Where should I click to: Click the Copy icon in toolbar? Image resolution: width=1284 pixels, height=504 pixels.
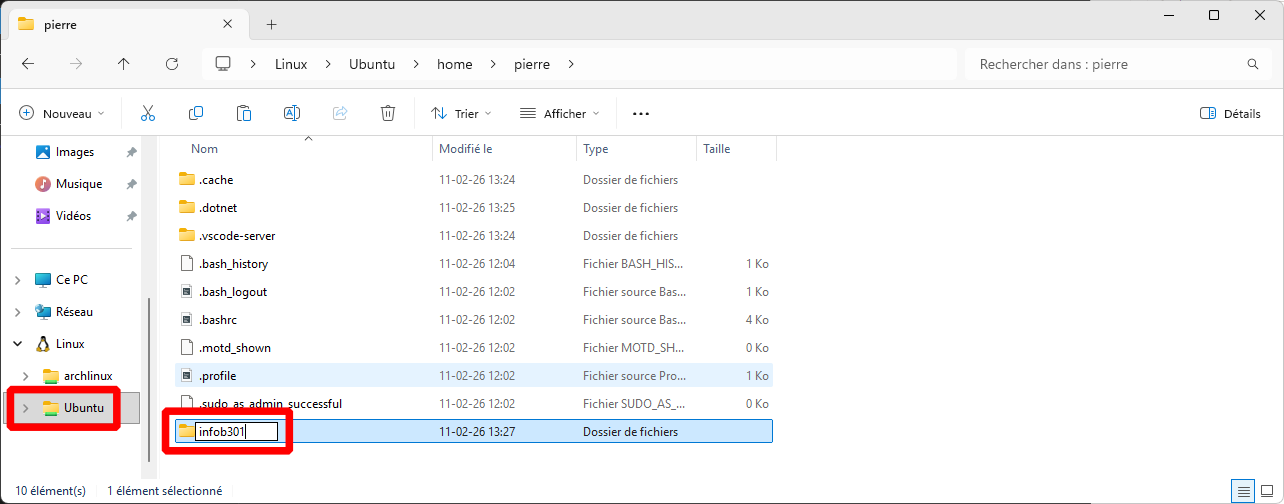point(196,114)
